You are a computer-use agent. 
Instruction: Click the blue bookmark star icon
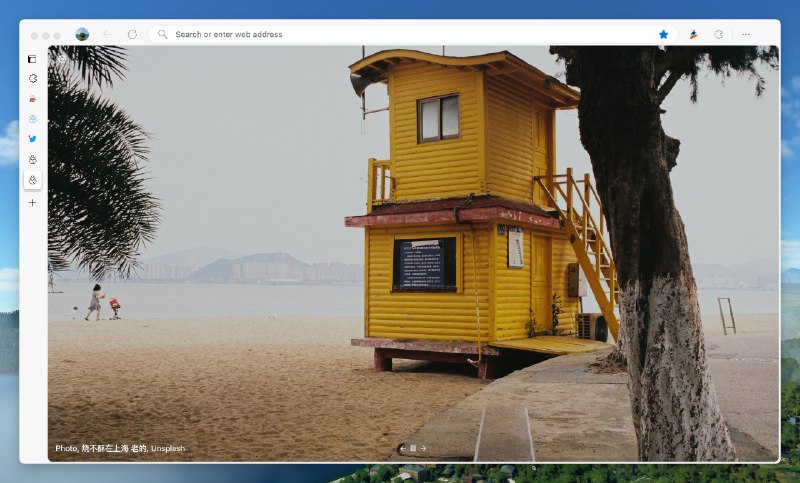(663, 34)
